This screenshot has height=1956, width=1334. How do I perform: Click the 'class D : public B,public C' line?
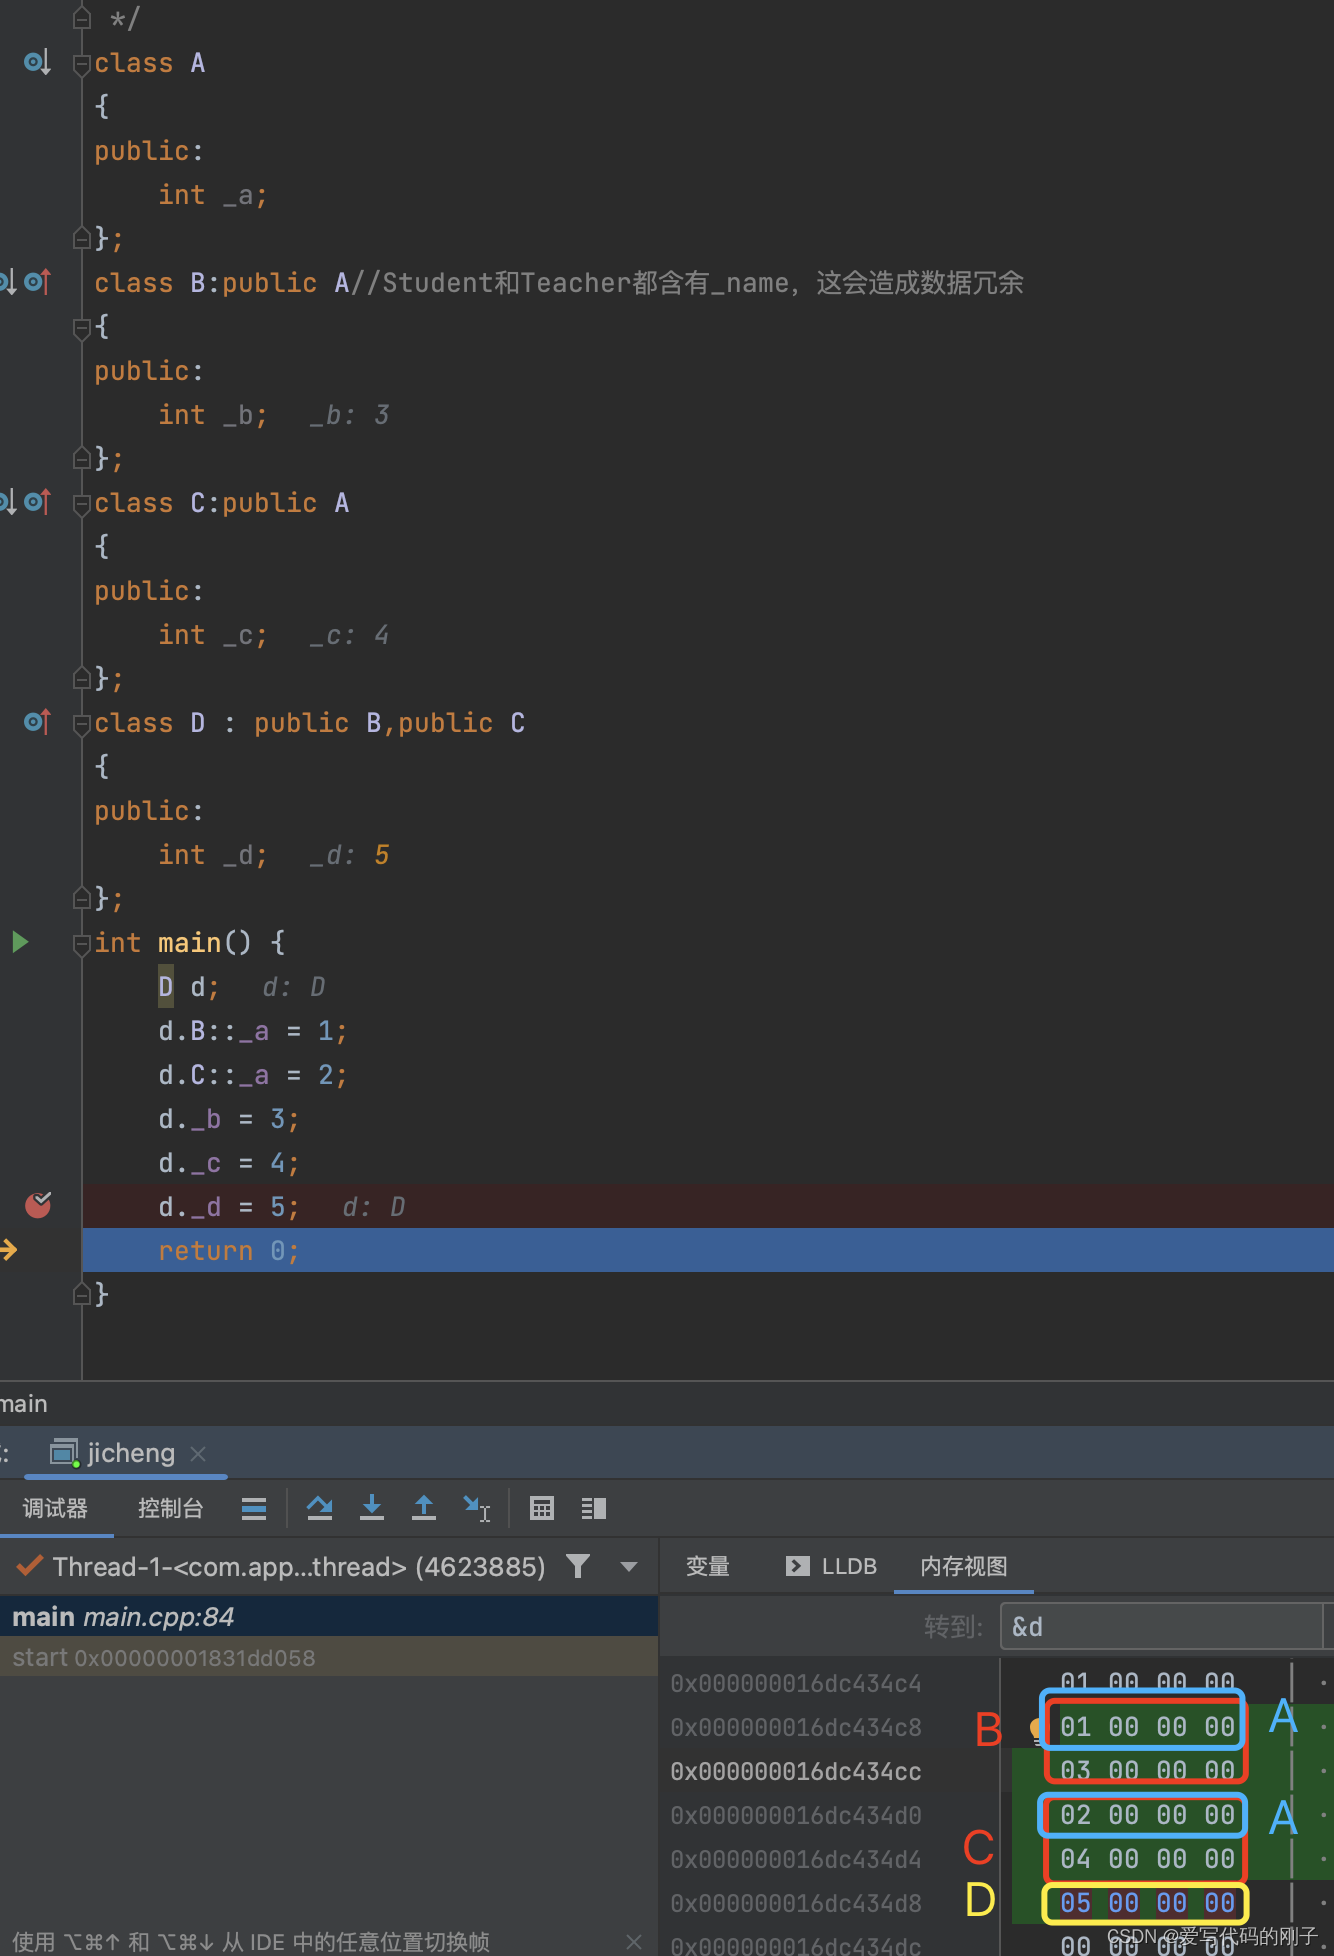tap(310, 722)
